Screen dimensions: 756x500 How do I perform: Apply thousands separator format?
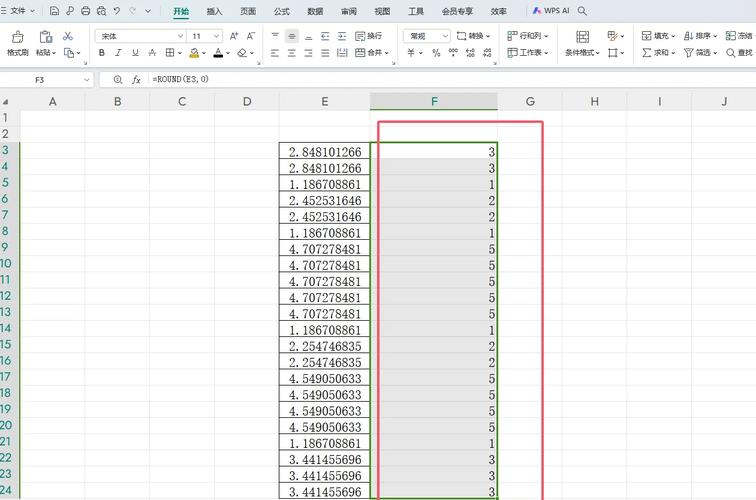[453, 53]
